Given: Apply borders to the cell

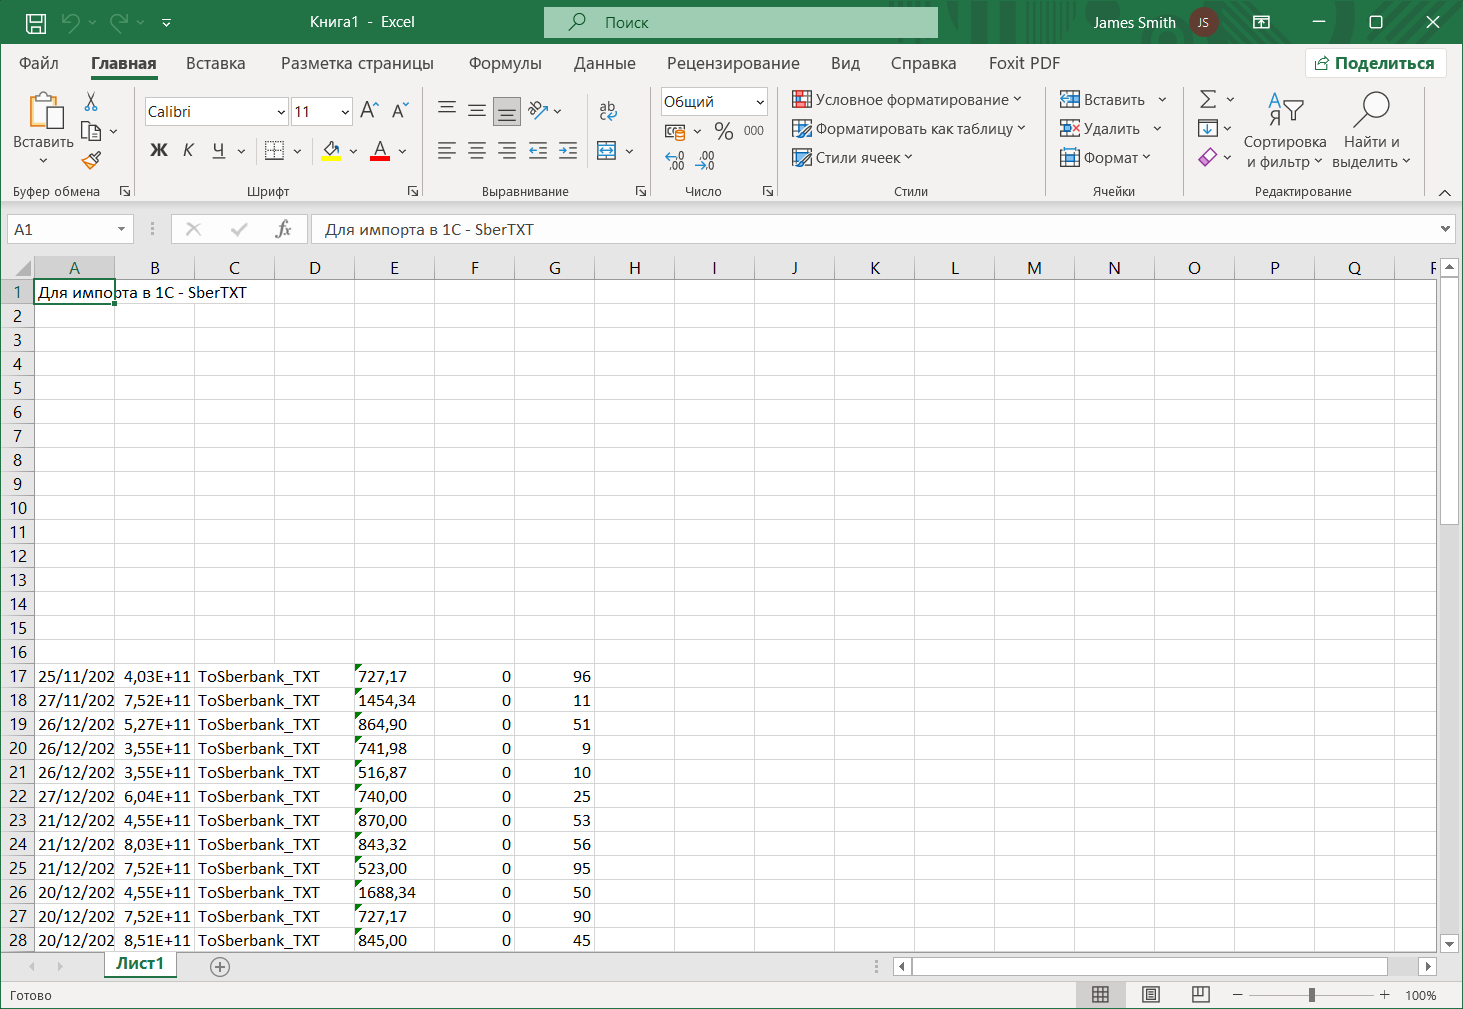Looking at the screenshot, I should (274, 151).
